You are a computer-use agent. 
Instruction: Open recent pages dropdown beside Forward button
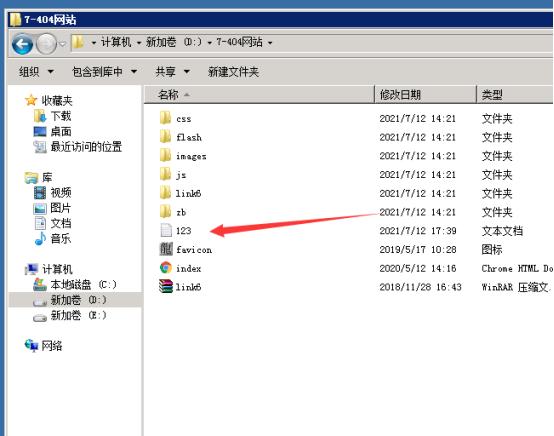click(x=63, y=44)
